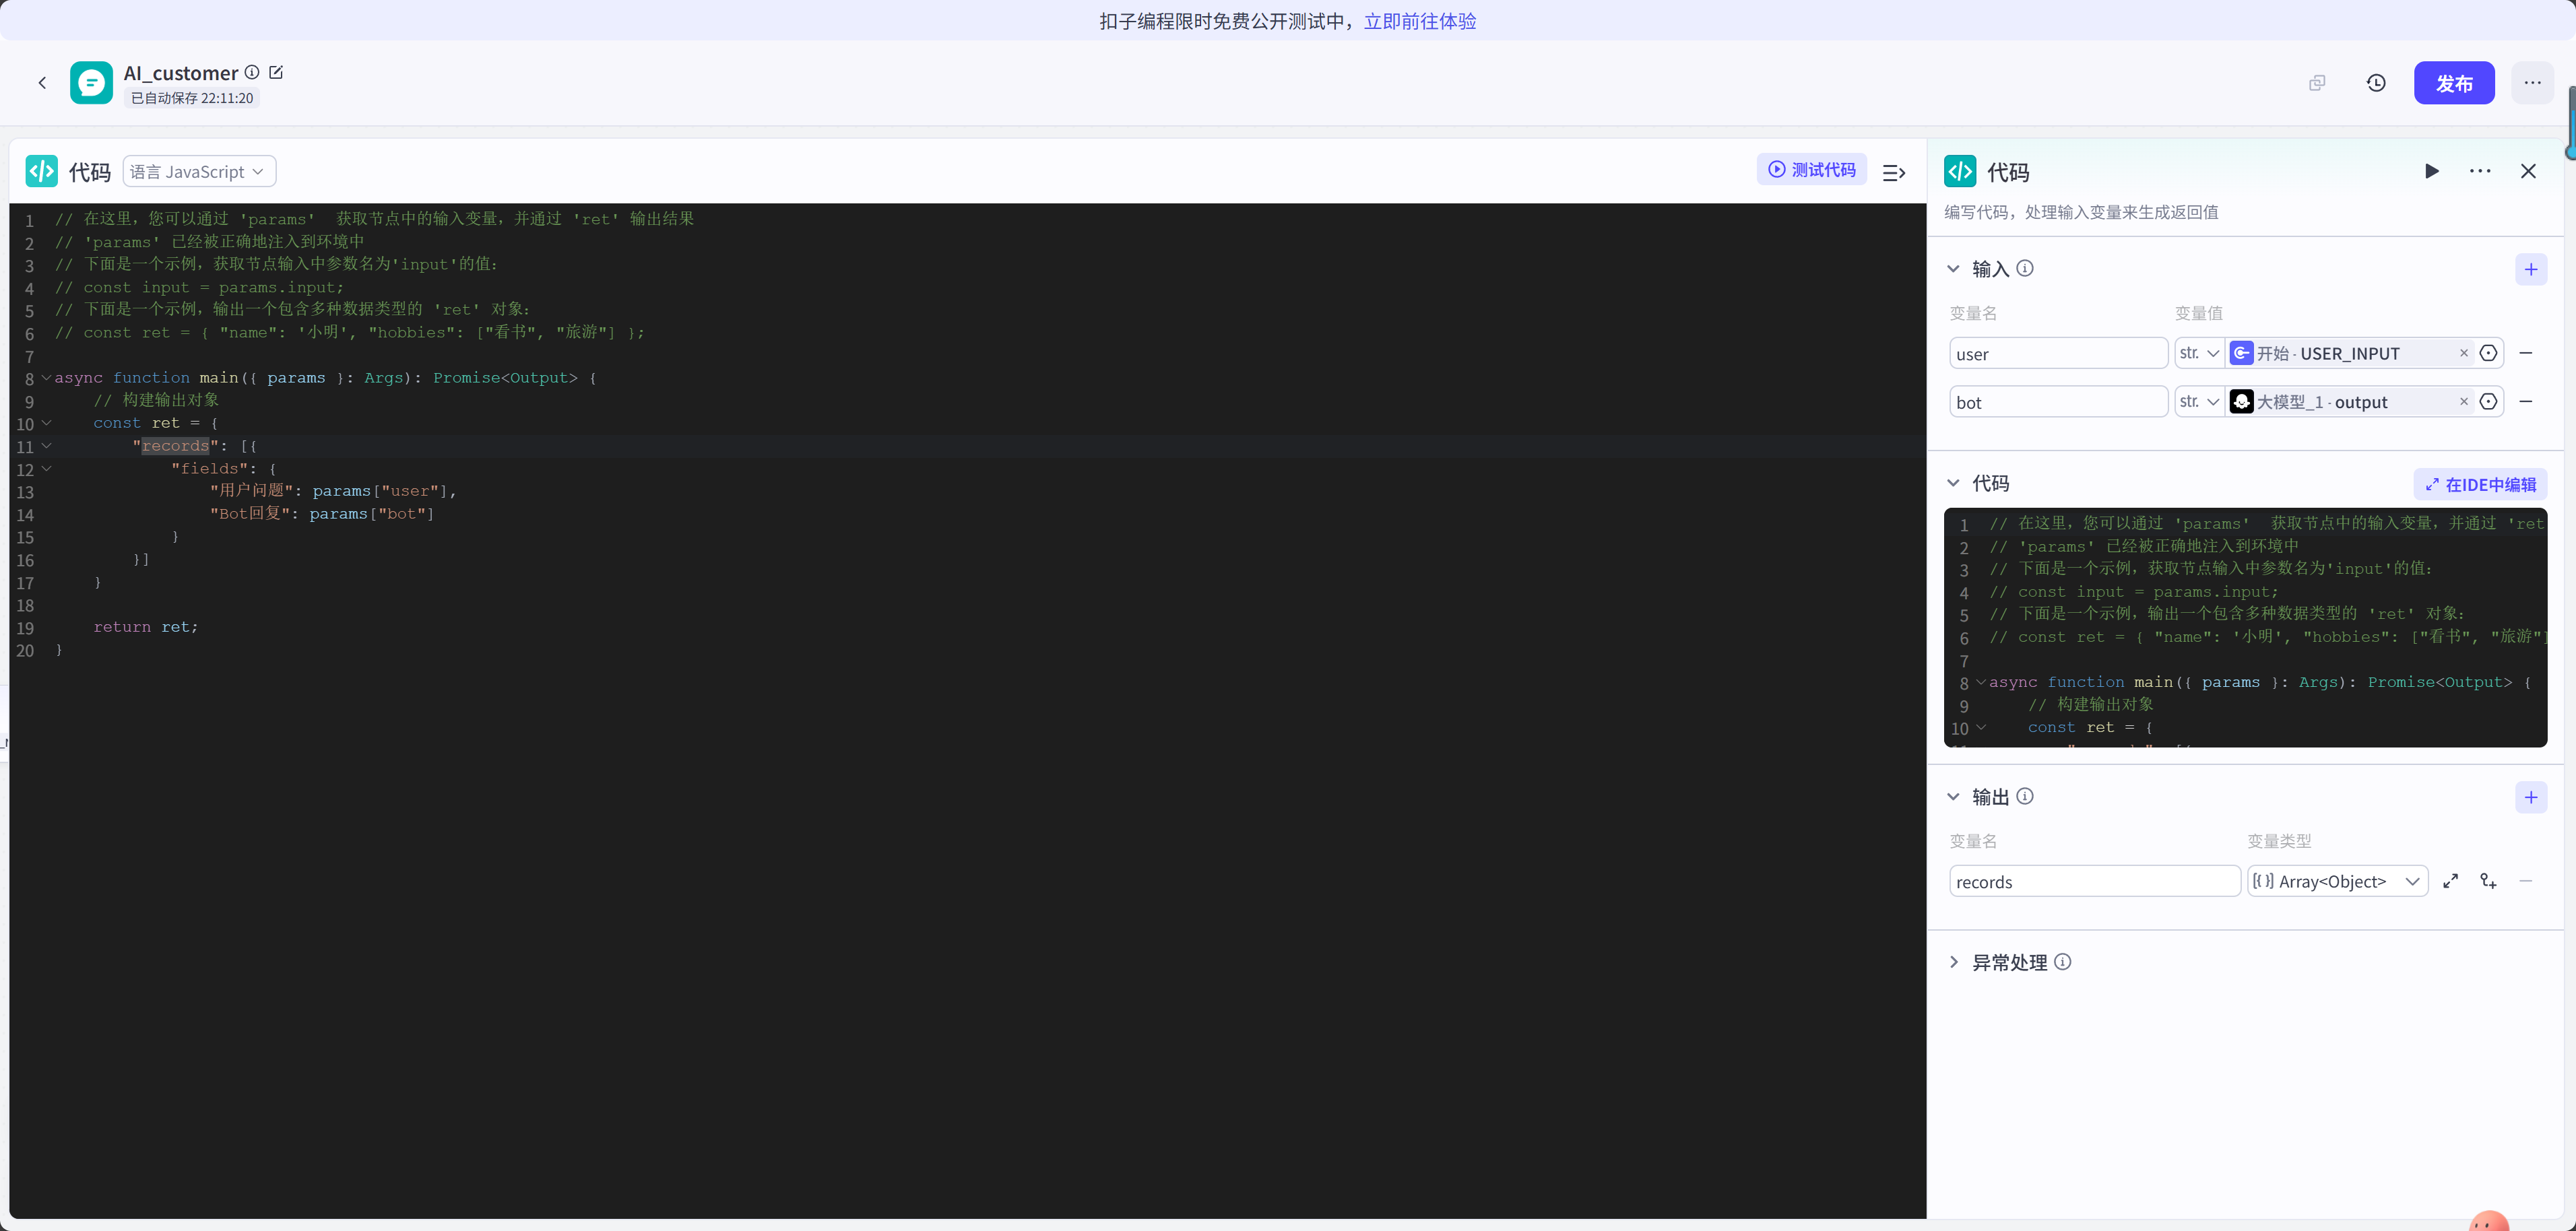
Task: Add a new input variable with plus
Action: click(2530, 269)
